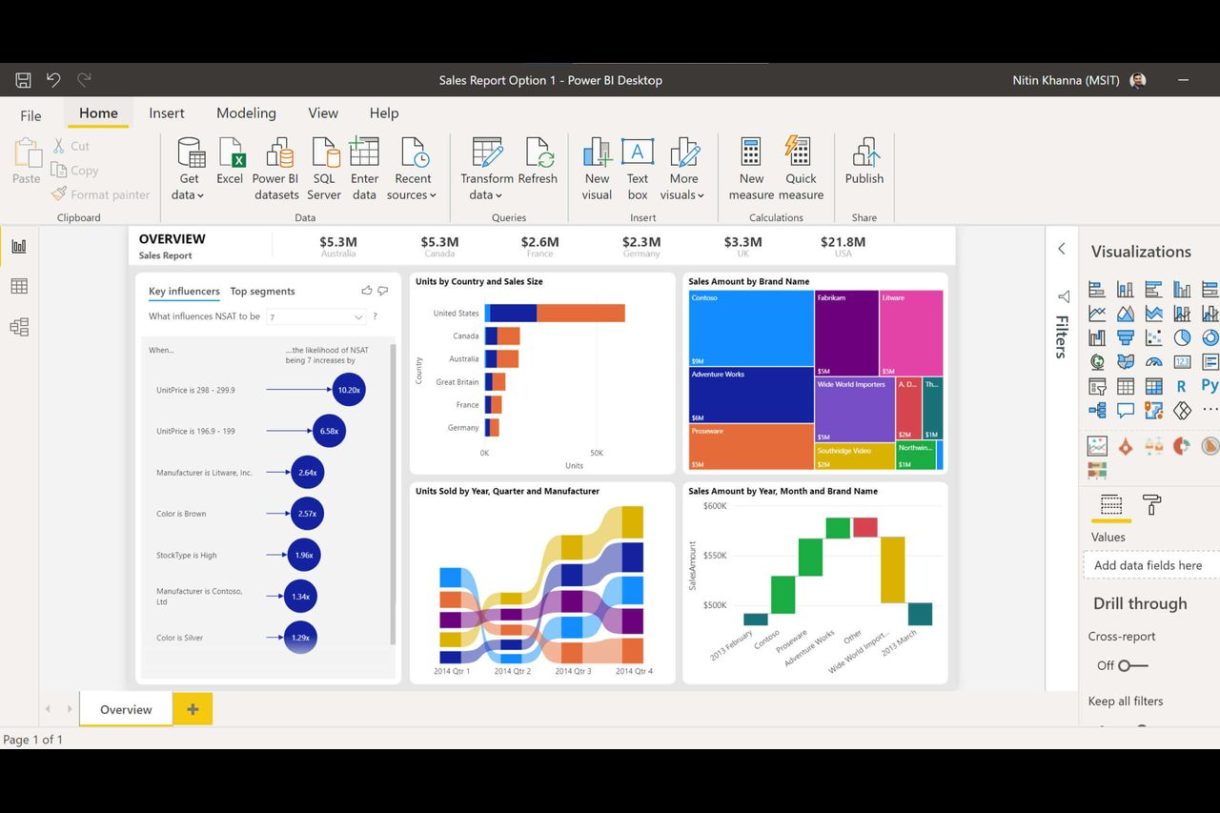Select the Python visual
Screen dimensions: 1220x813
click(x=1210, y=386)
